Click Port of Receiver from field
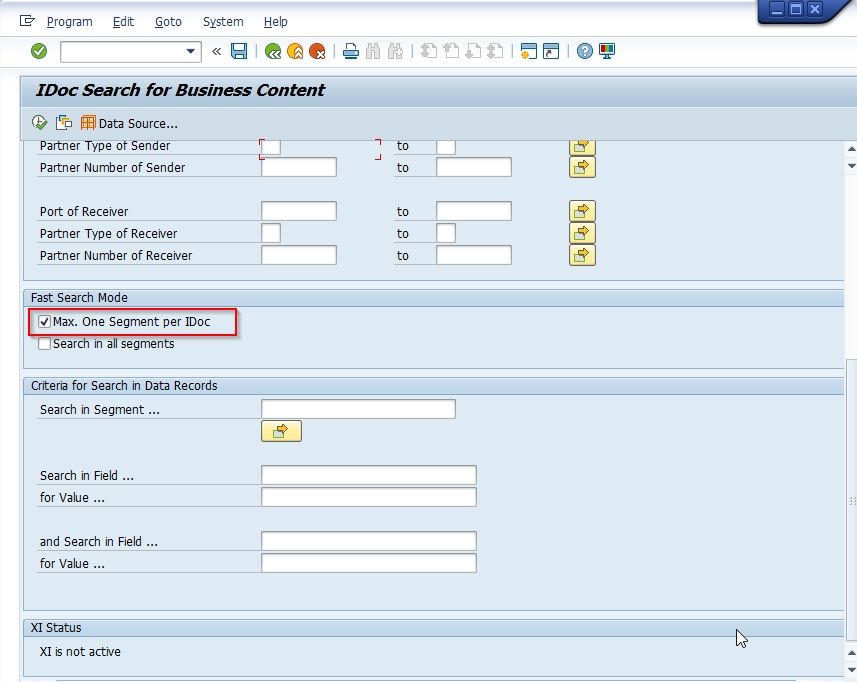The width and height of the screenshot is (857, 682). [x=299, y=211]
